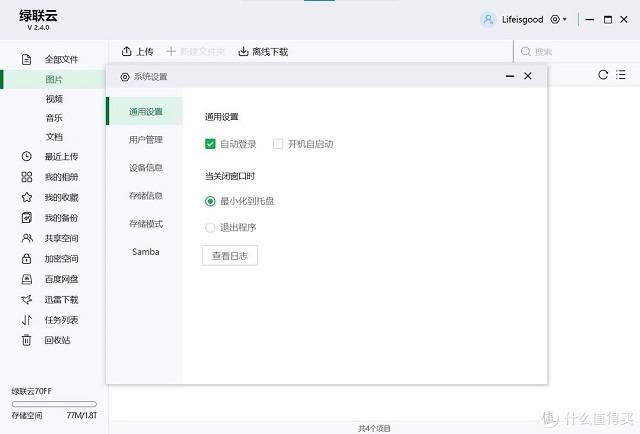Switch to 设备信息 tab
640x434 pixels.
tap(144, 167)
